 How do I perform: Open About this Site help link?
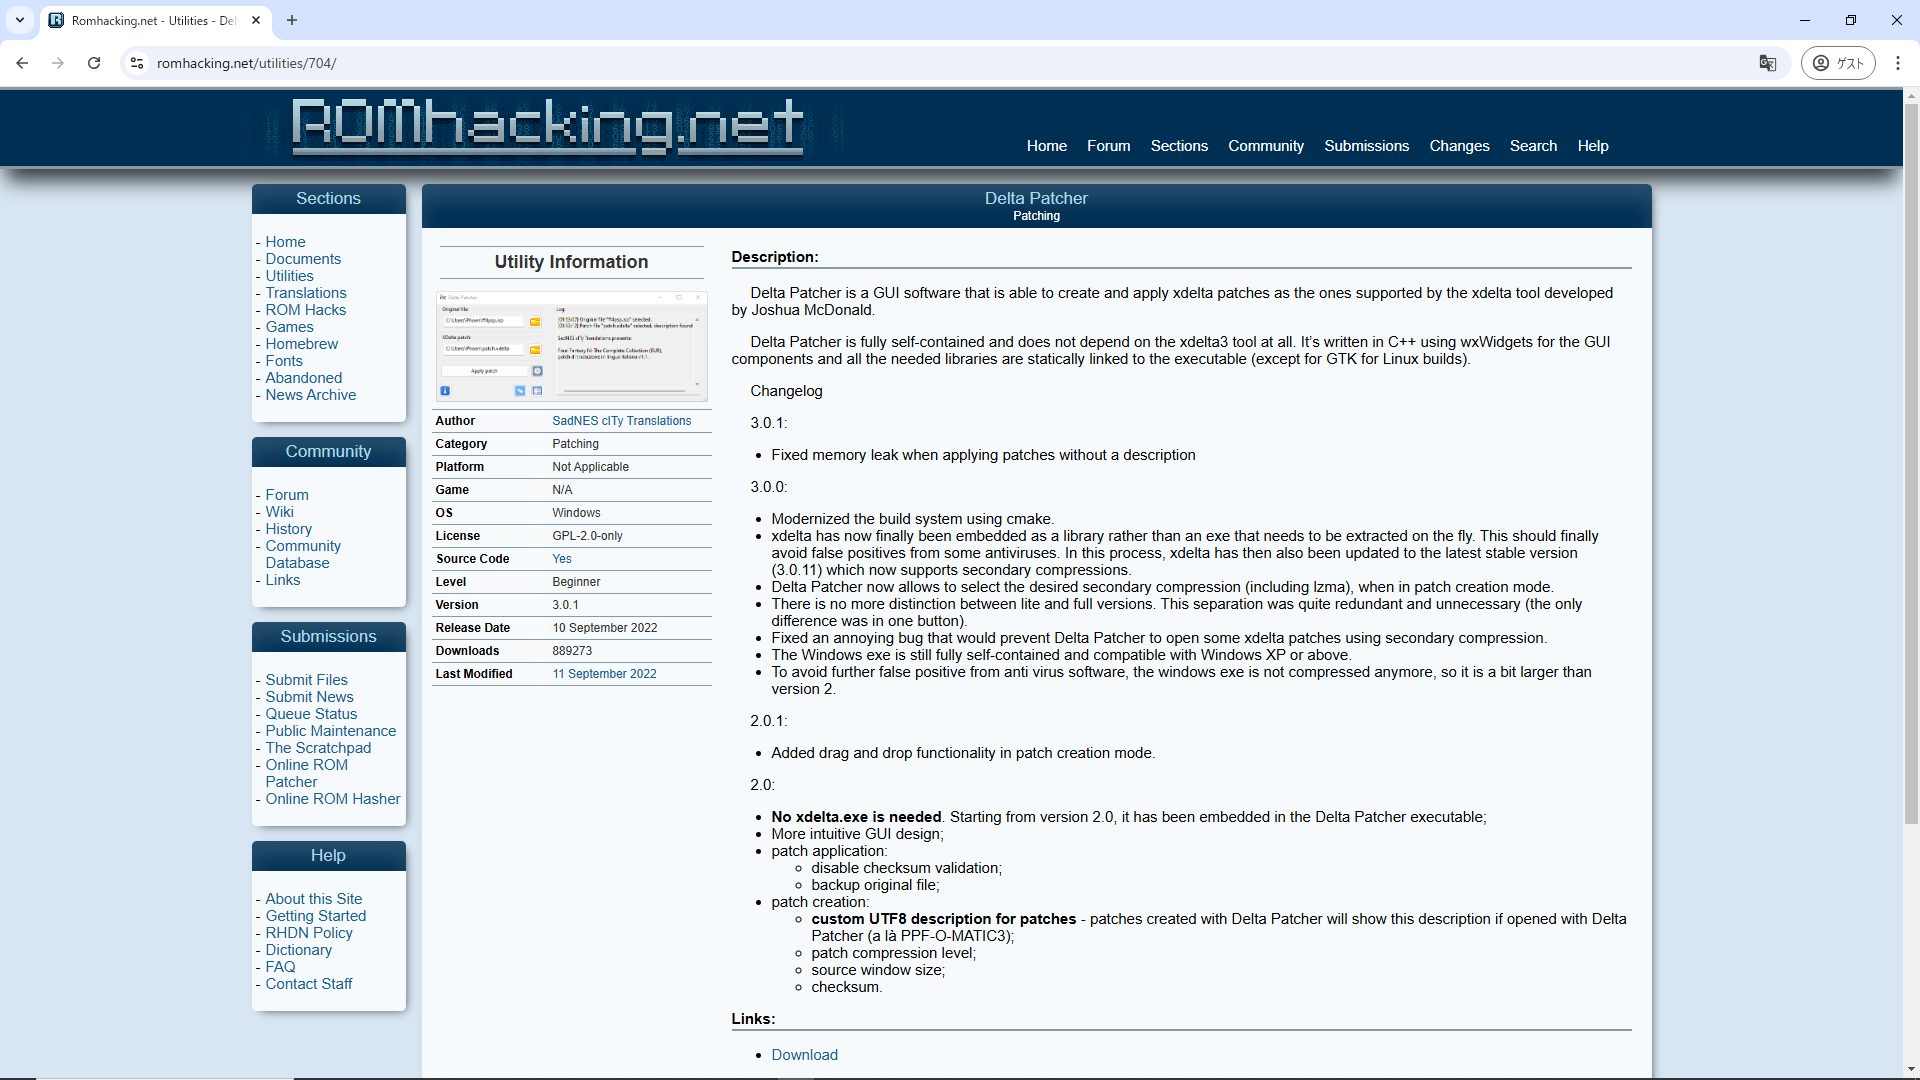click(x=313, y=899)
